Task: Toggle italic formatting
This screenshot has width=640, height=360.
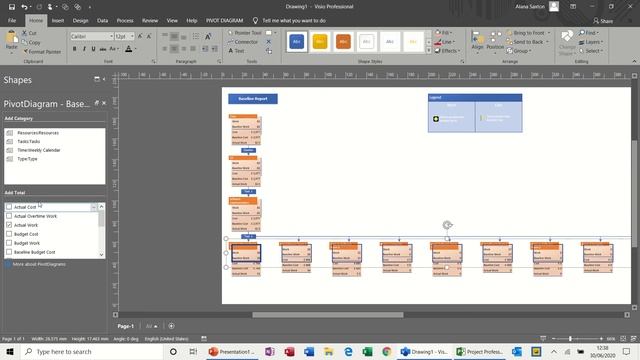Action: click(x=84, y=49)
